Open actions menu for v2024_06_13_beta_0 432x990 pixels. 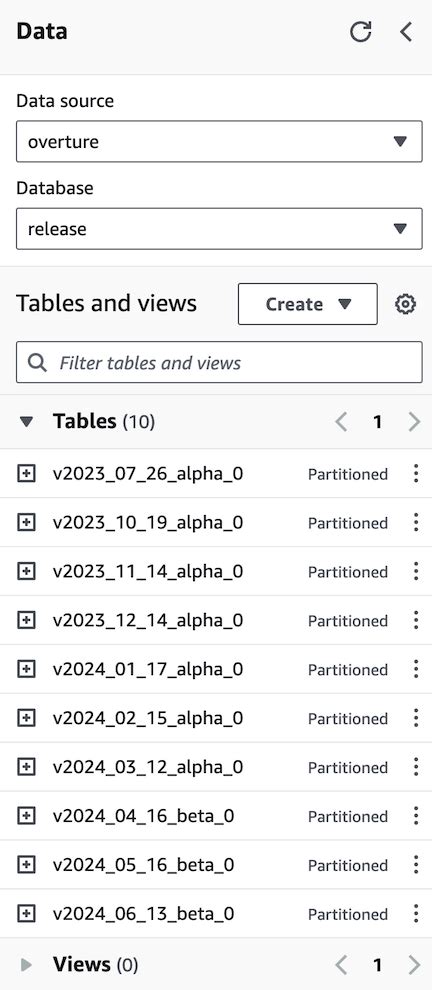pyautogui.click(x=416, y=914)
